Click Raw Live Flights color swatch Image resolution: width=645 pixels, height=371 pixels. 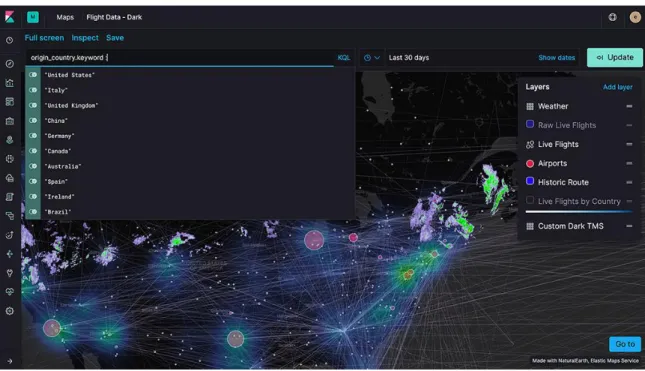pyautogui.click(x=530, y=124)
